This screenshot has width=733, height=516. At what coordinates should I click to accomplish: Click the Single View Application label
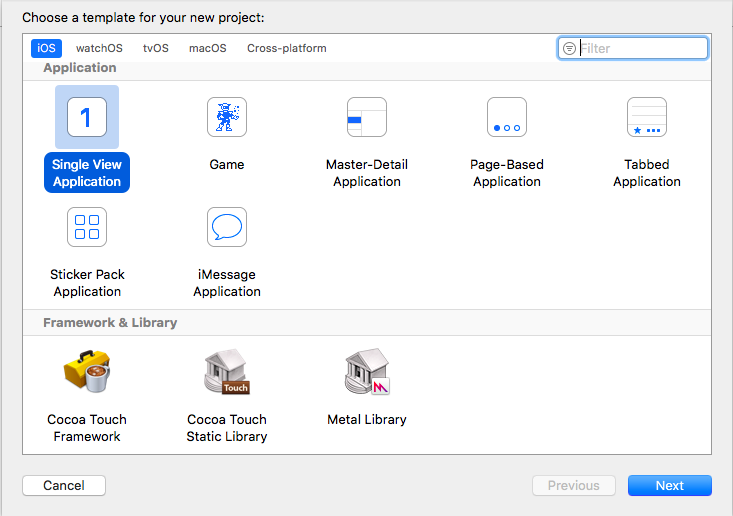click(x=87, y=172)
